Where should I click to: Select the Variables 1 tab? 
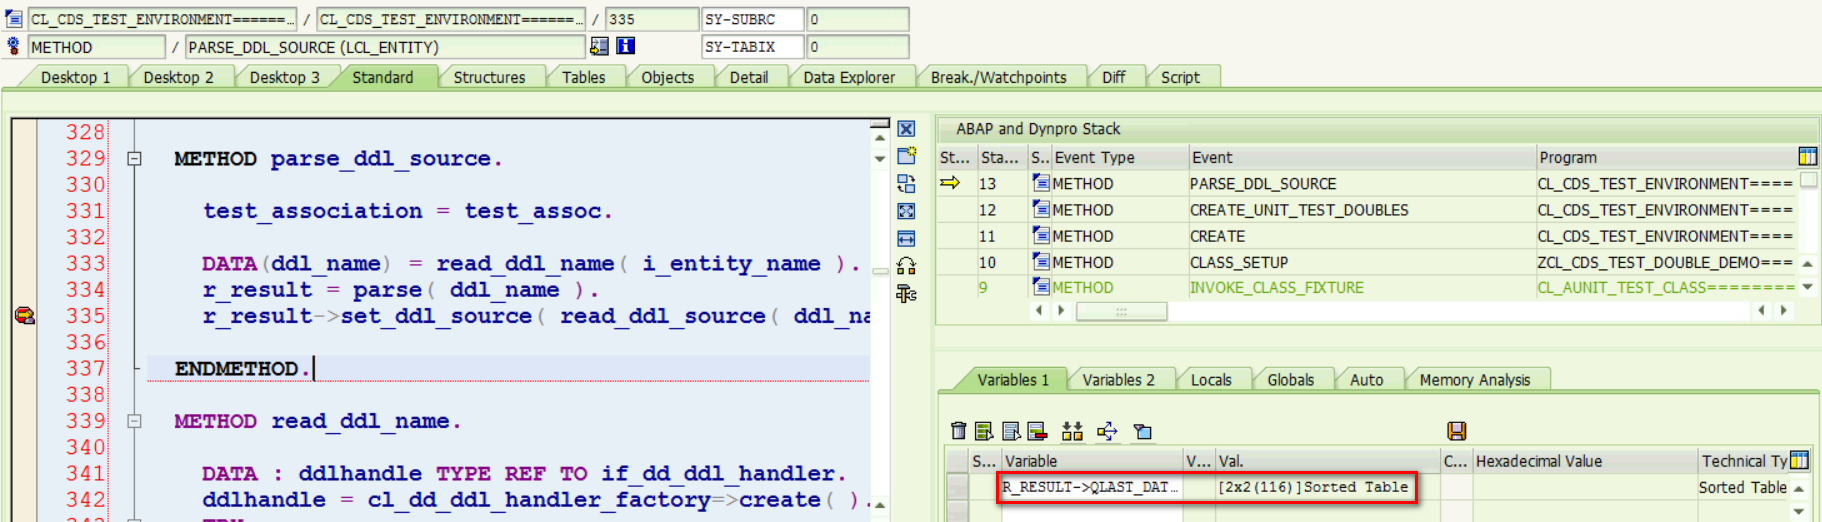pyautogui.click(x=1013, y=380)
